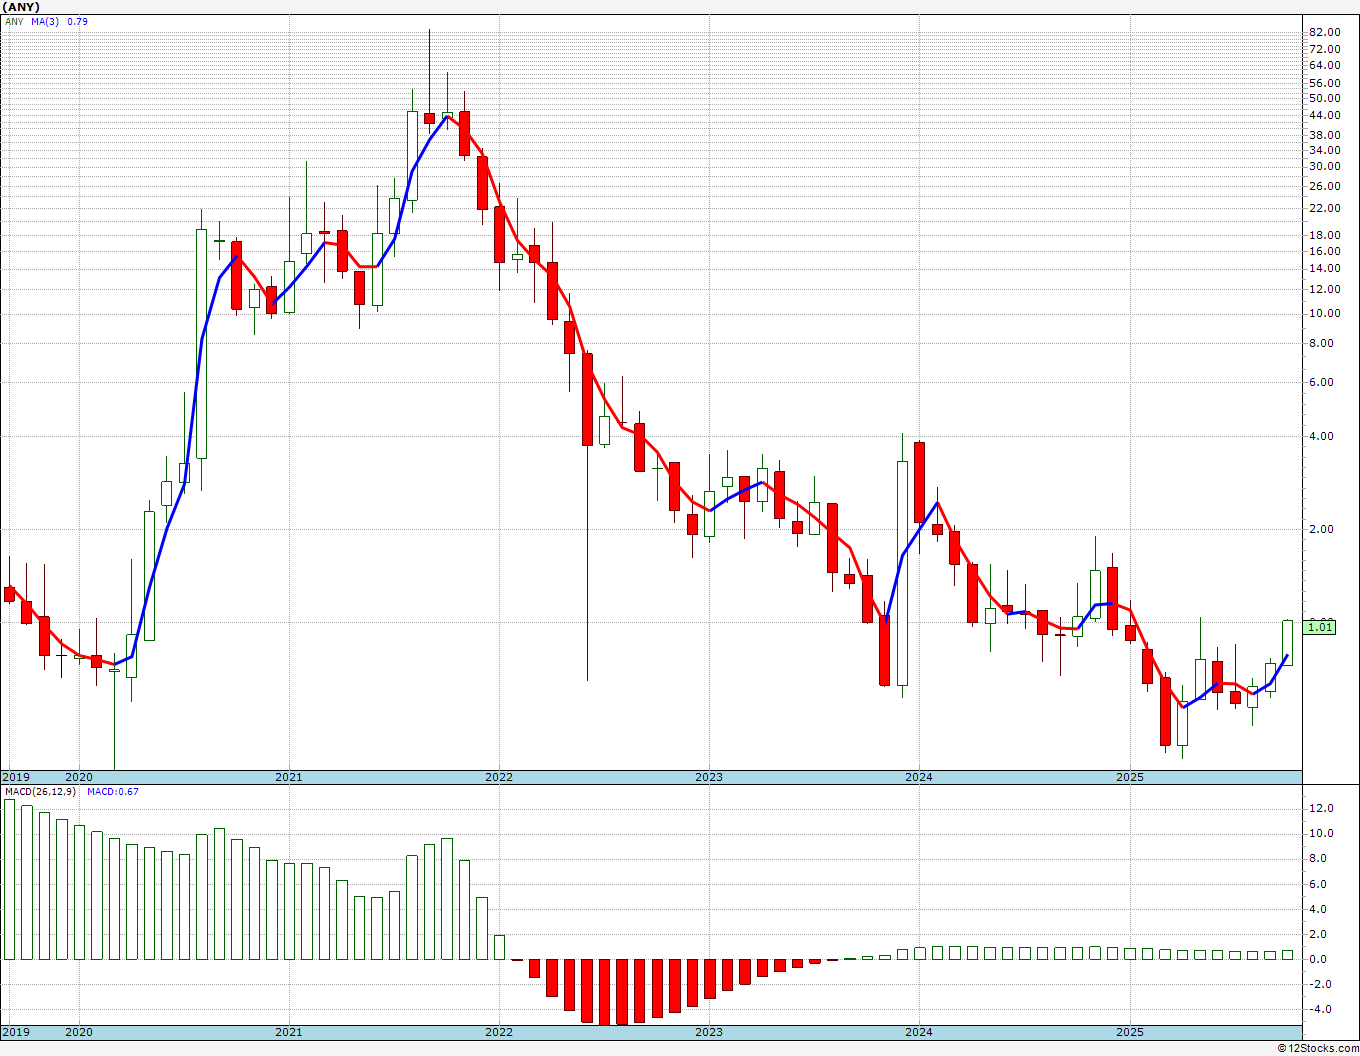The image size is (1360, 1056).
Task: Click 2025 on the price chart time axis
Action: point(1130,778)
